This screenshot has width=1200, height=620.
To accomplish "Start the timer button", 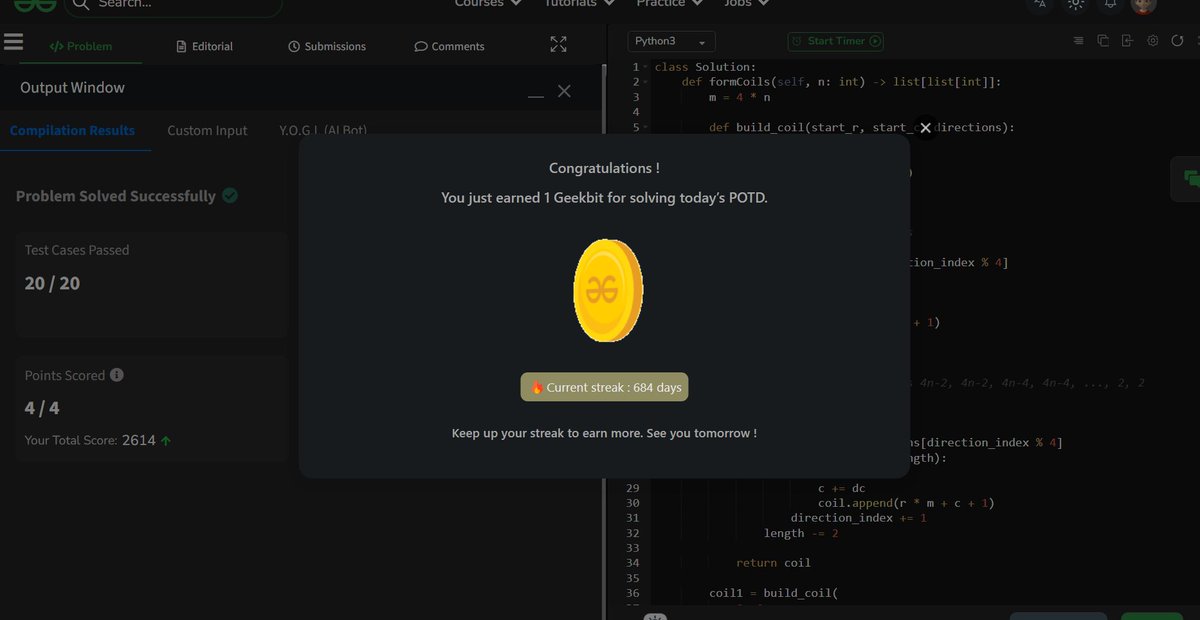I will [x=835, y=41].
